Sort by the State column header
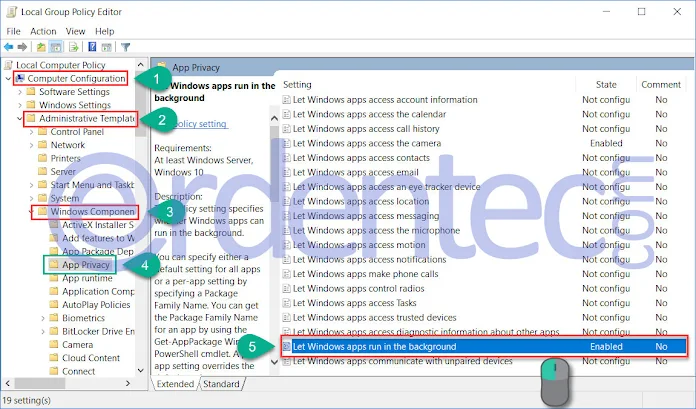 point(606,84)
